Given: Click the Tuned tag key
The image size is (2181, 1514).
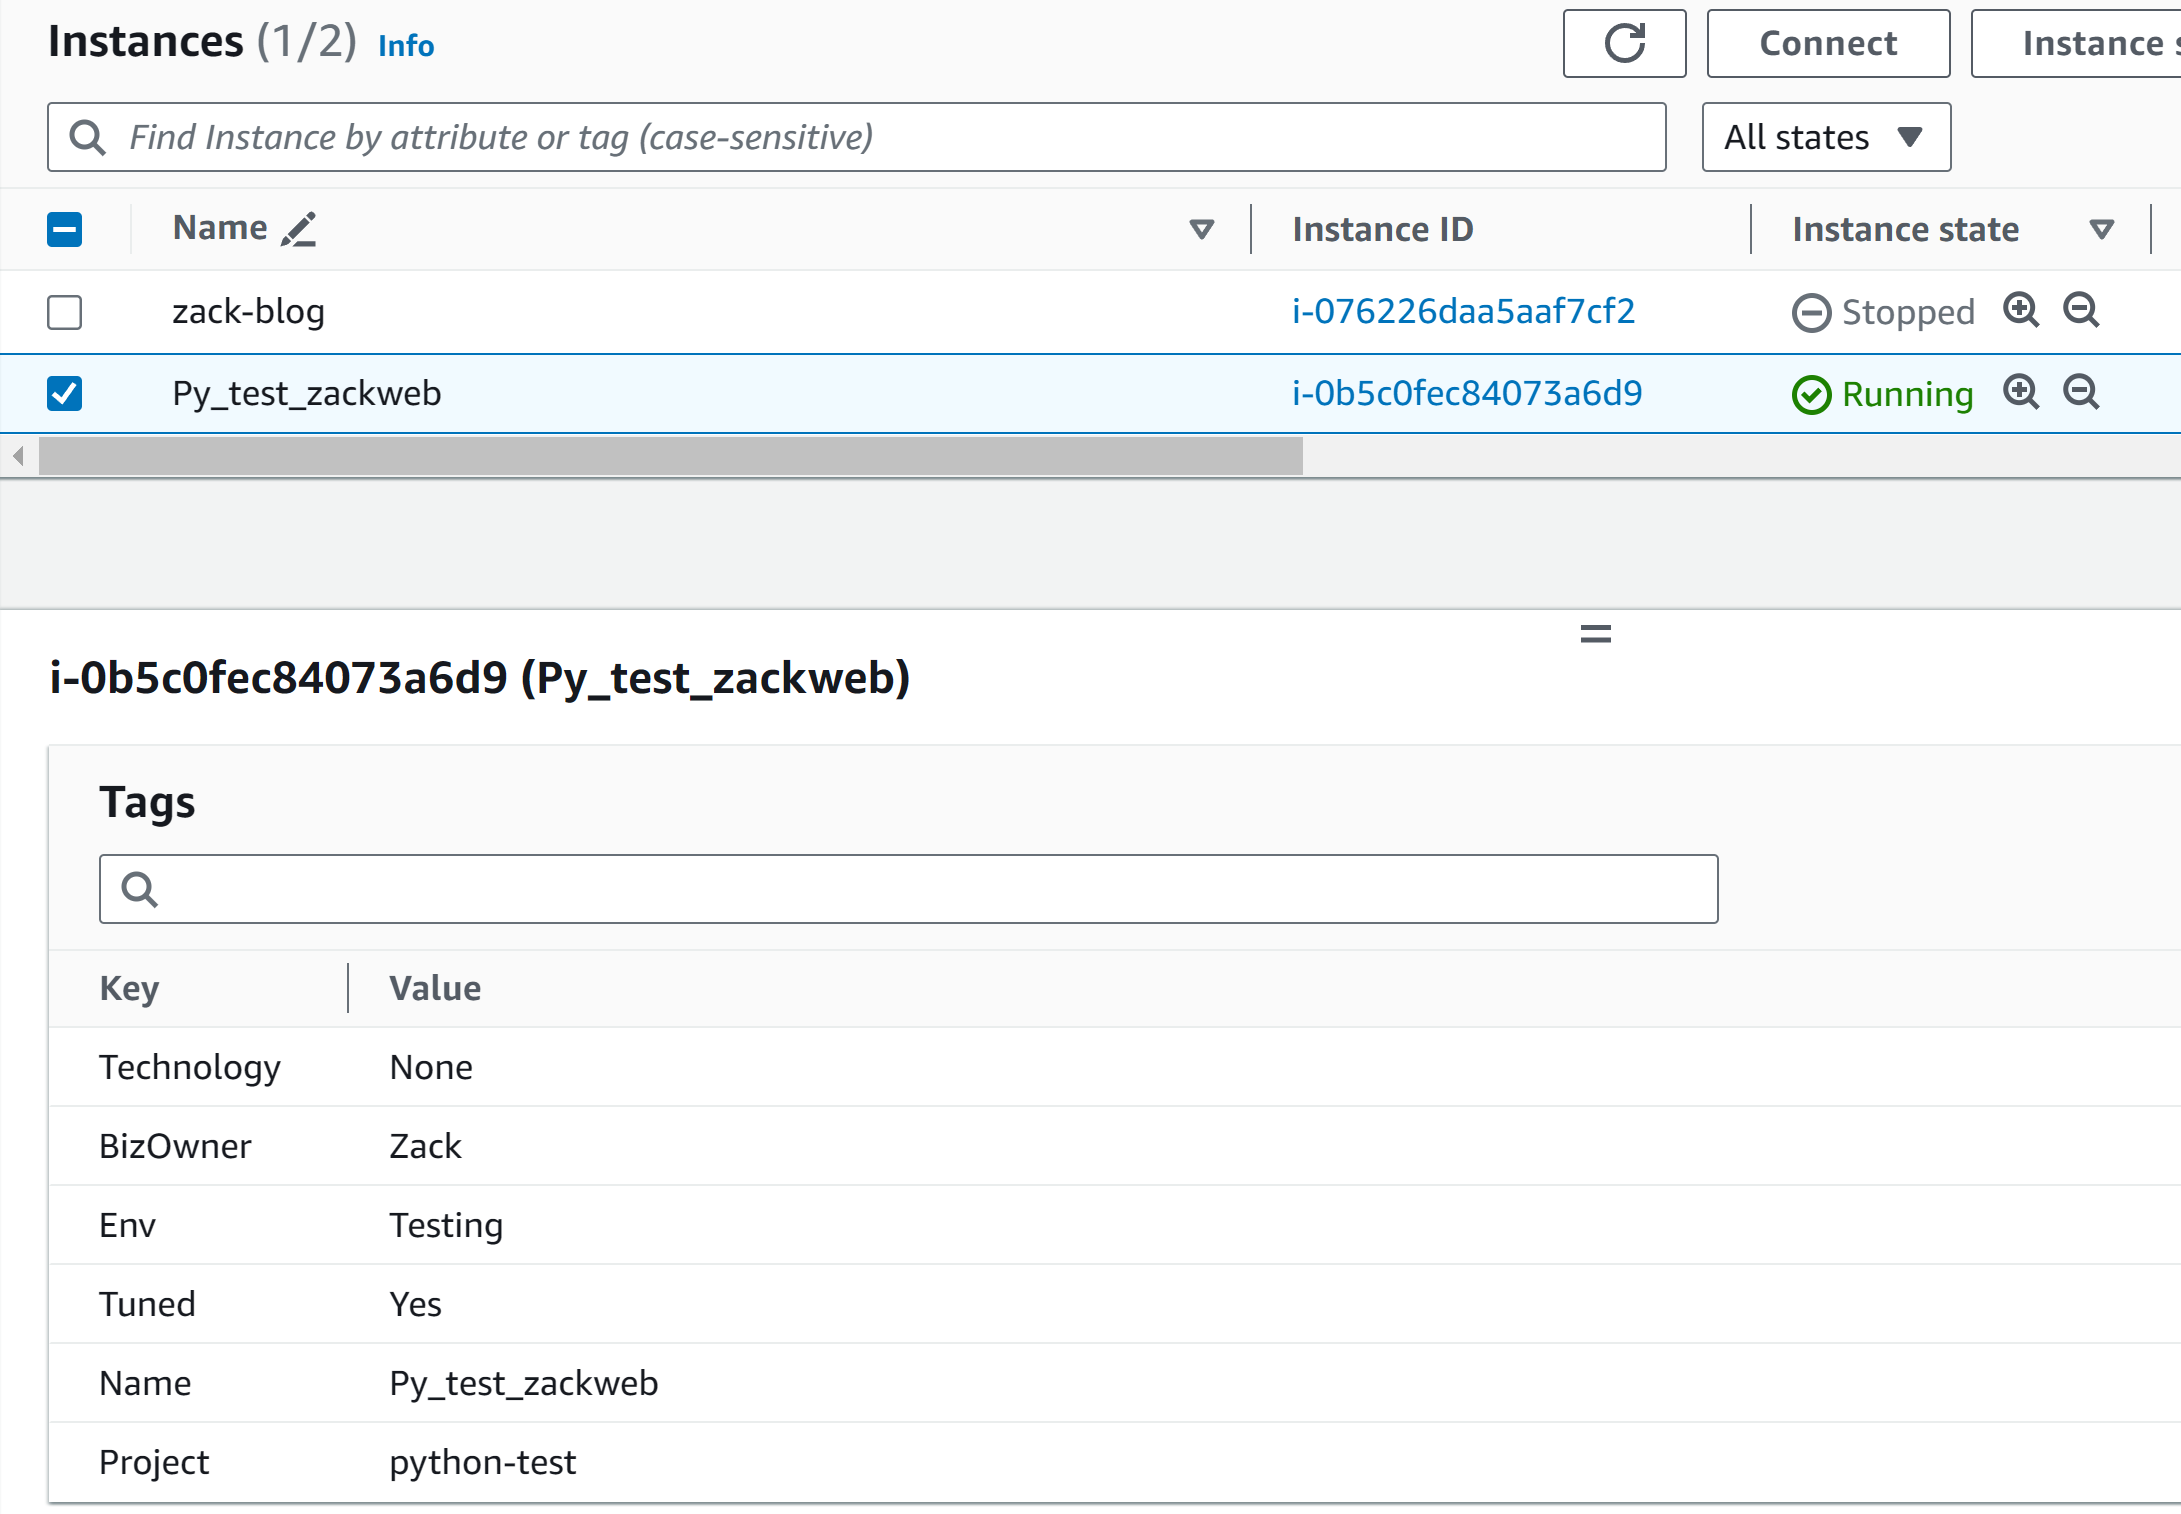Looking at the screenshot, I should coord(147,1304).
